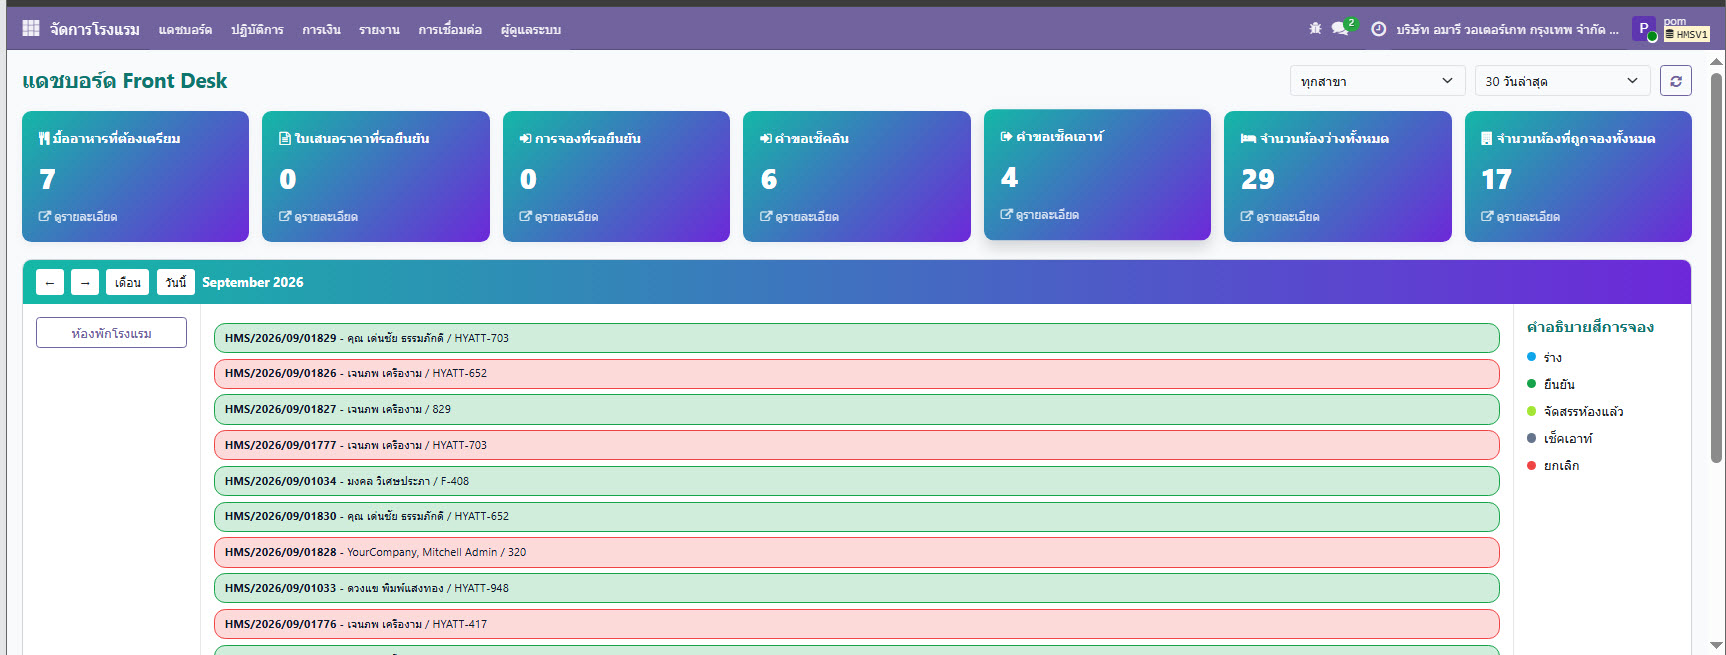Viewport: 1726px width, 655px height.
Task: Click the red ยกเลิก legend dot
Action: tap(1531, 465)
